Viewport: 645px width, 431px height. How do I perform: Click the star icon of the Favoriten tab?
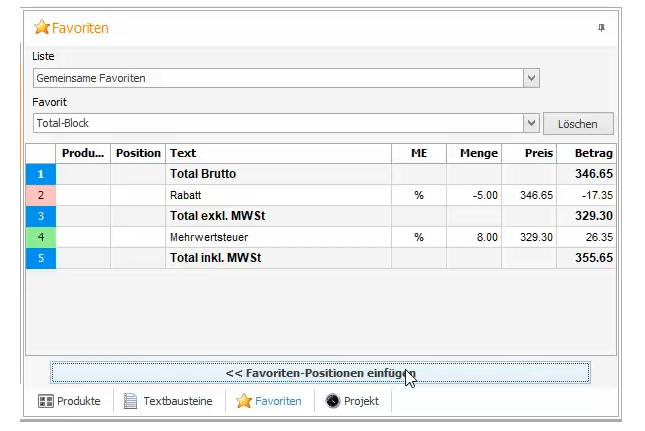(244, 401)
